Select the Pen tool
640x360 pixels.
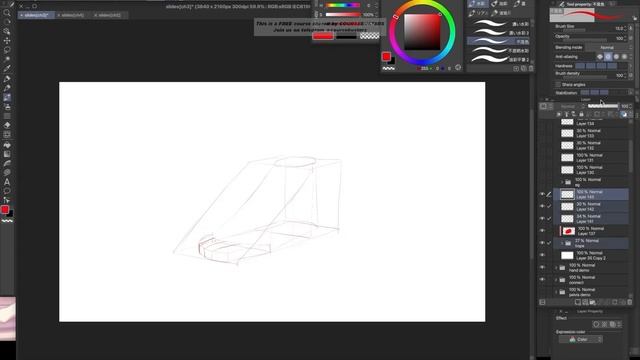[7, 79]
